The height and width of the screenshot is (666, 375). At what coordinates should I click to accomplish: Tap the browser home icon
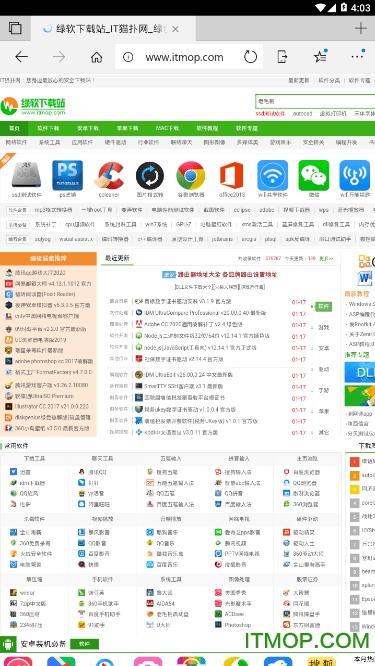click(x=97, y=57)
